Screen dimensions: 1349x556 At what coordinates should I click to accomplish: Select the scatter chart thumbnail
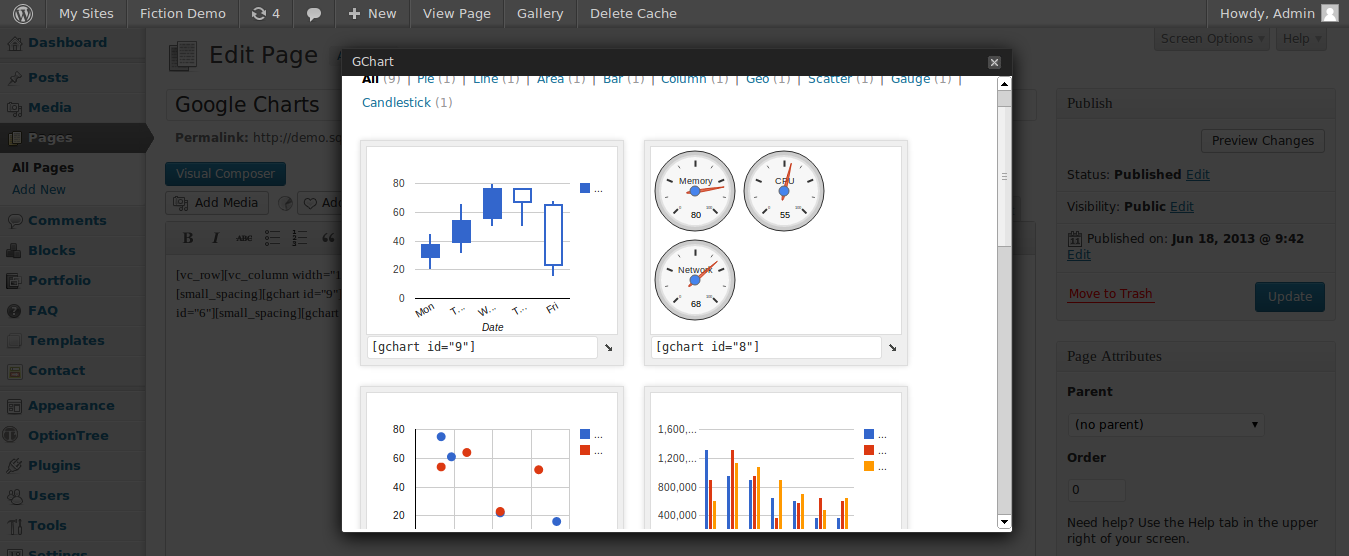point(492,460)
